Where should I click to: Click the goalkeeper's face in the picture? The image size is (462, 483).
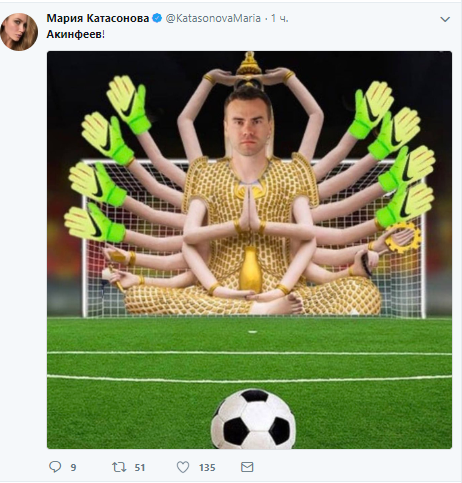coord(248,127)
